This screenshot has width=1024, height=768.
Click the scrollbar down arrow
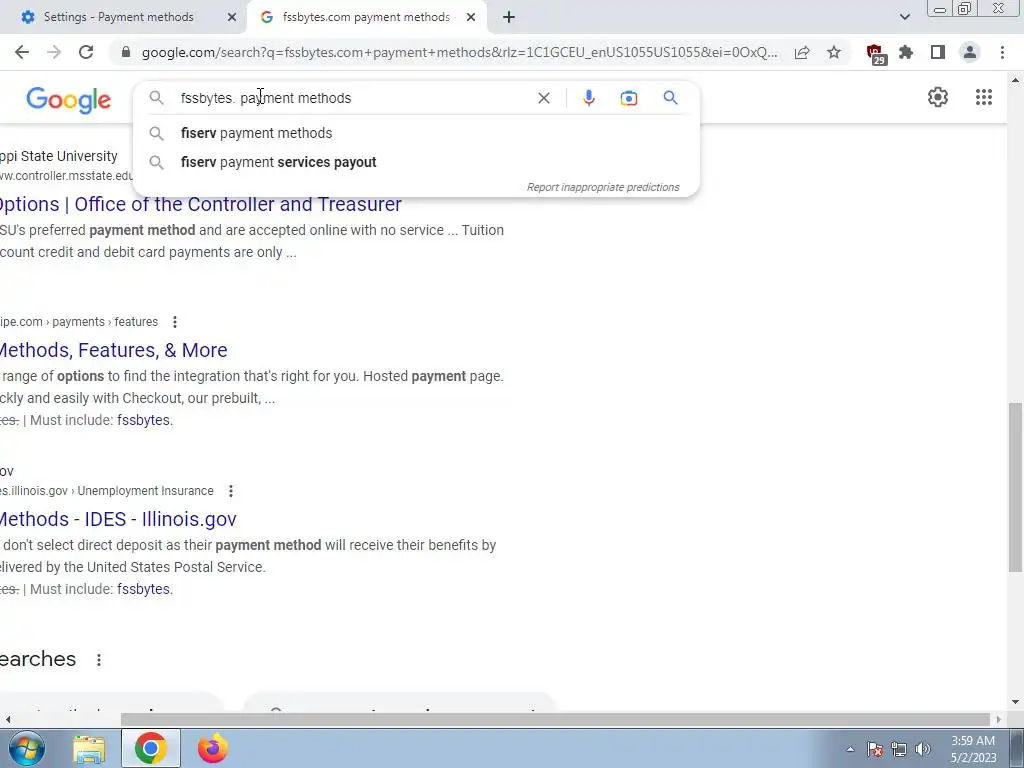[x=1015, y=703]
